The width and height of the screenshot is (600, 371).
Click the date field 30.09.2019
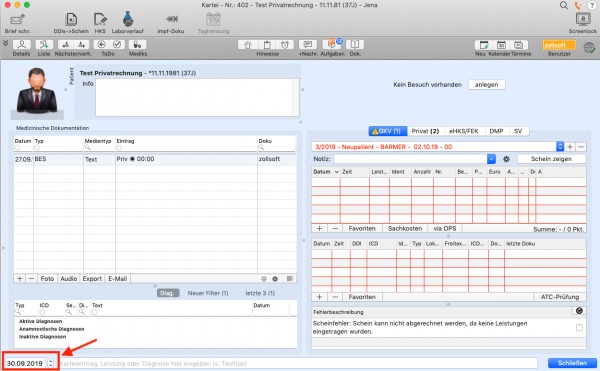pos(25,363)
